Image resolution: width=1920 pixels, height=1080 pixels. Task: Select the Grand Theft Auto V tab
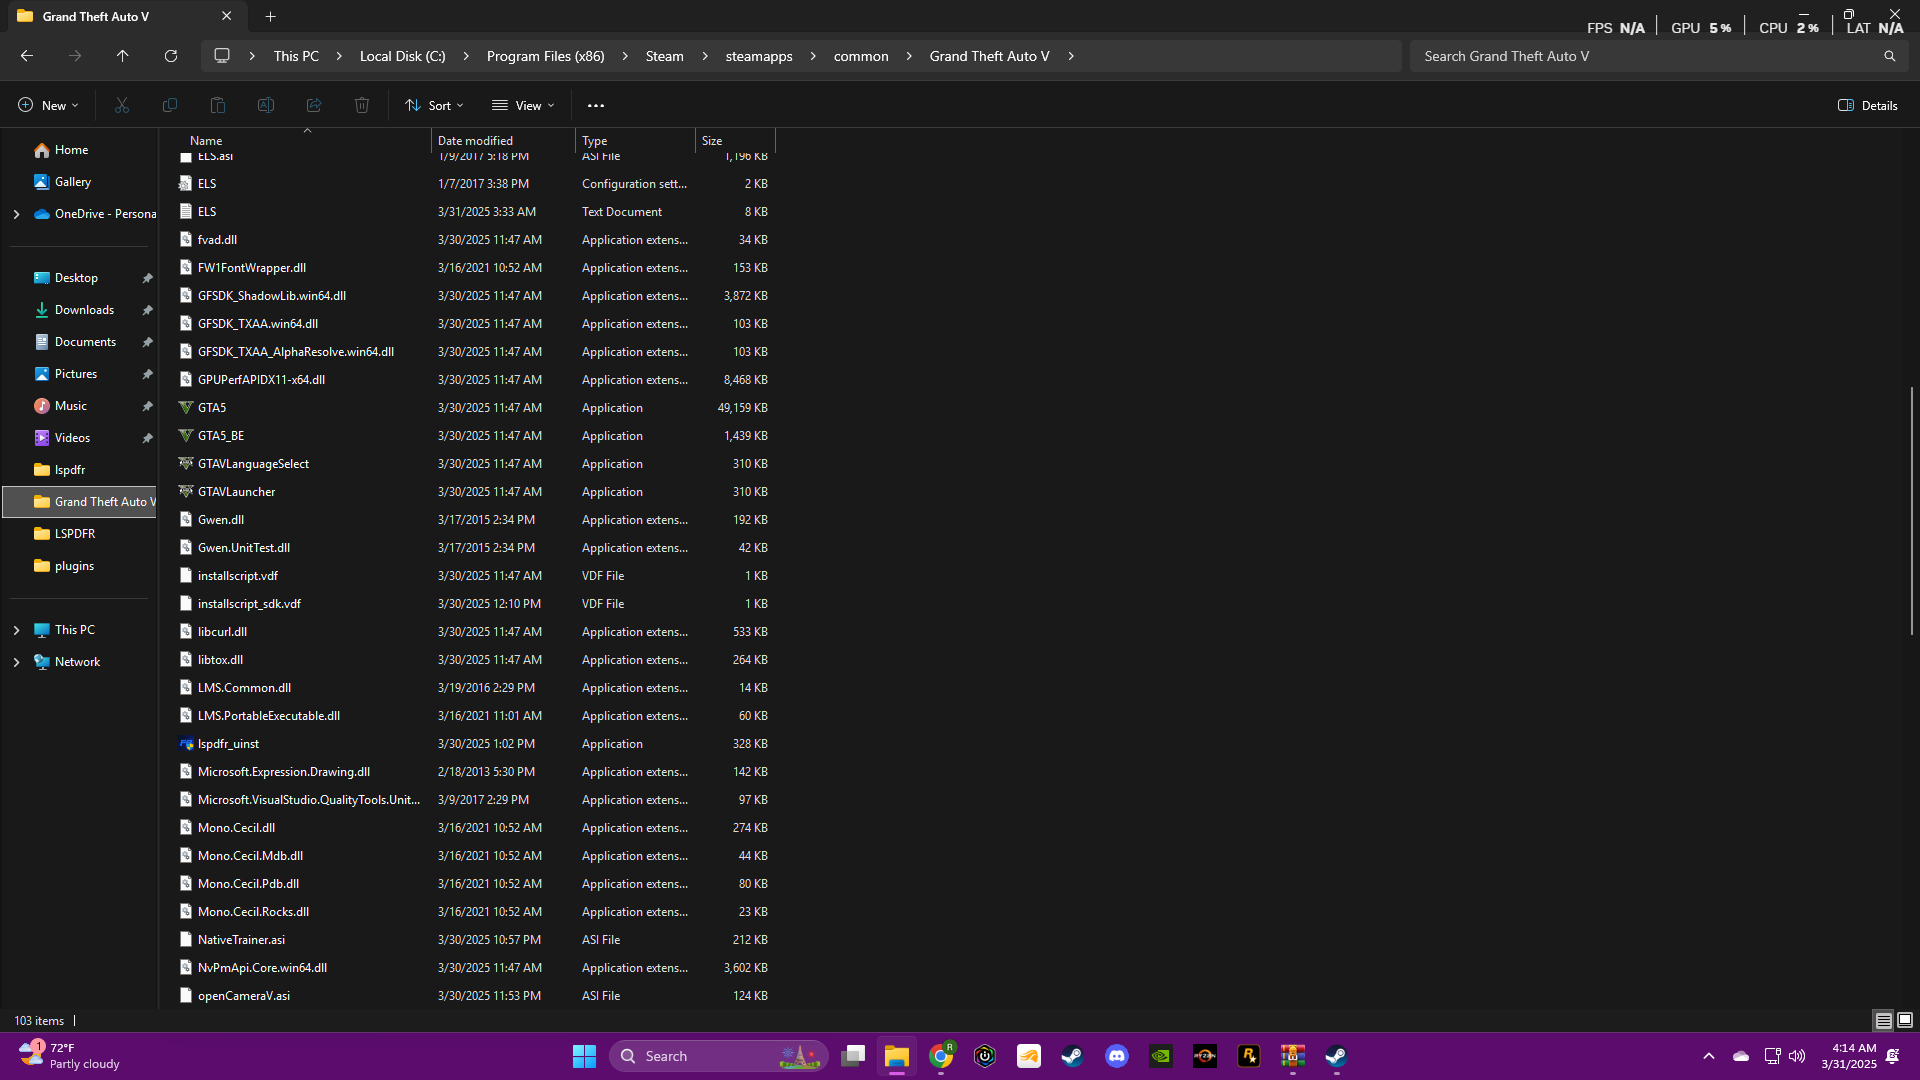(96, 16)
